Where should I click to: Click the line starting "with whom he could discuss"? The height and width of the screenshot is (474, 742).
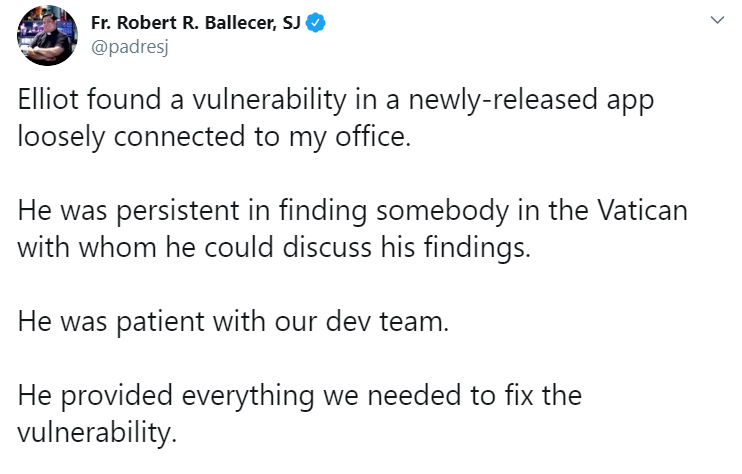274,248
